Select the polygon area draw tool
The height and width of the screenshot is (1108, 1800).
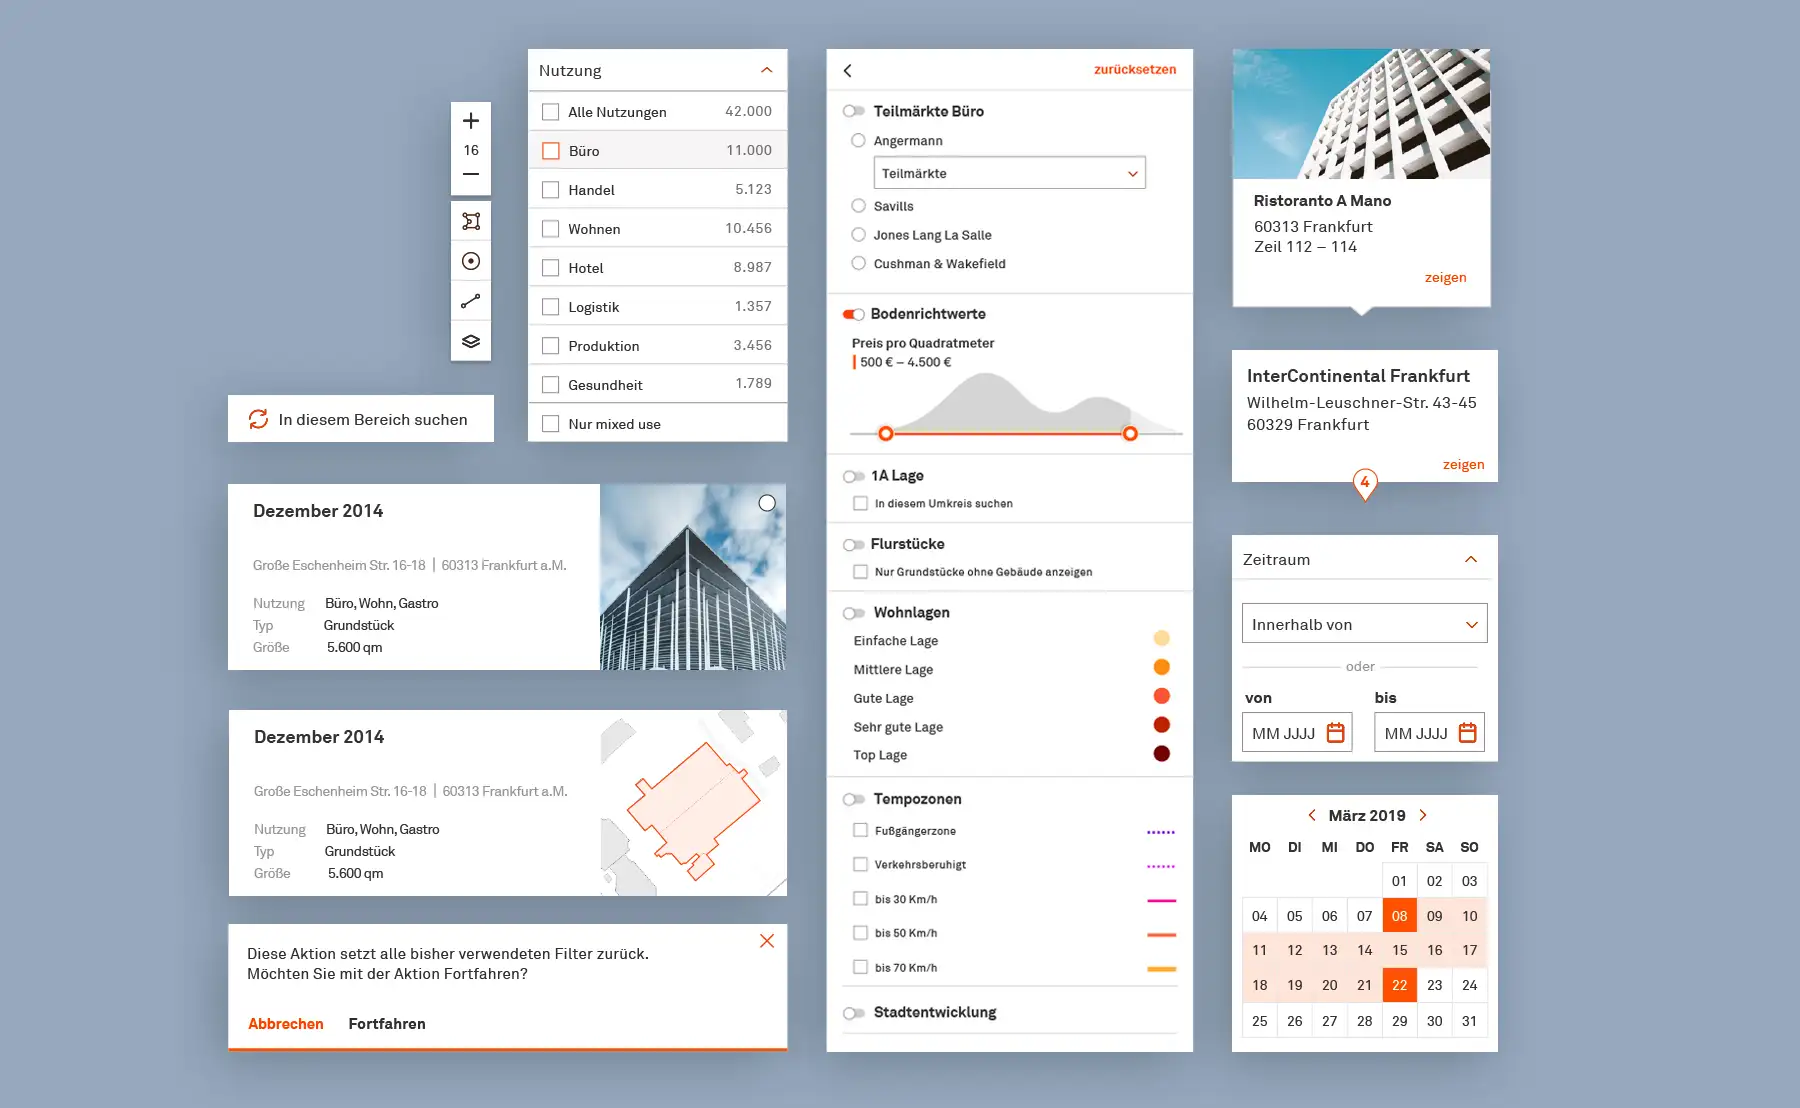[471, 221]
